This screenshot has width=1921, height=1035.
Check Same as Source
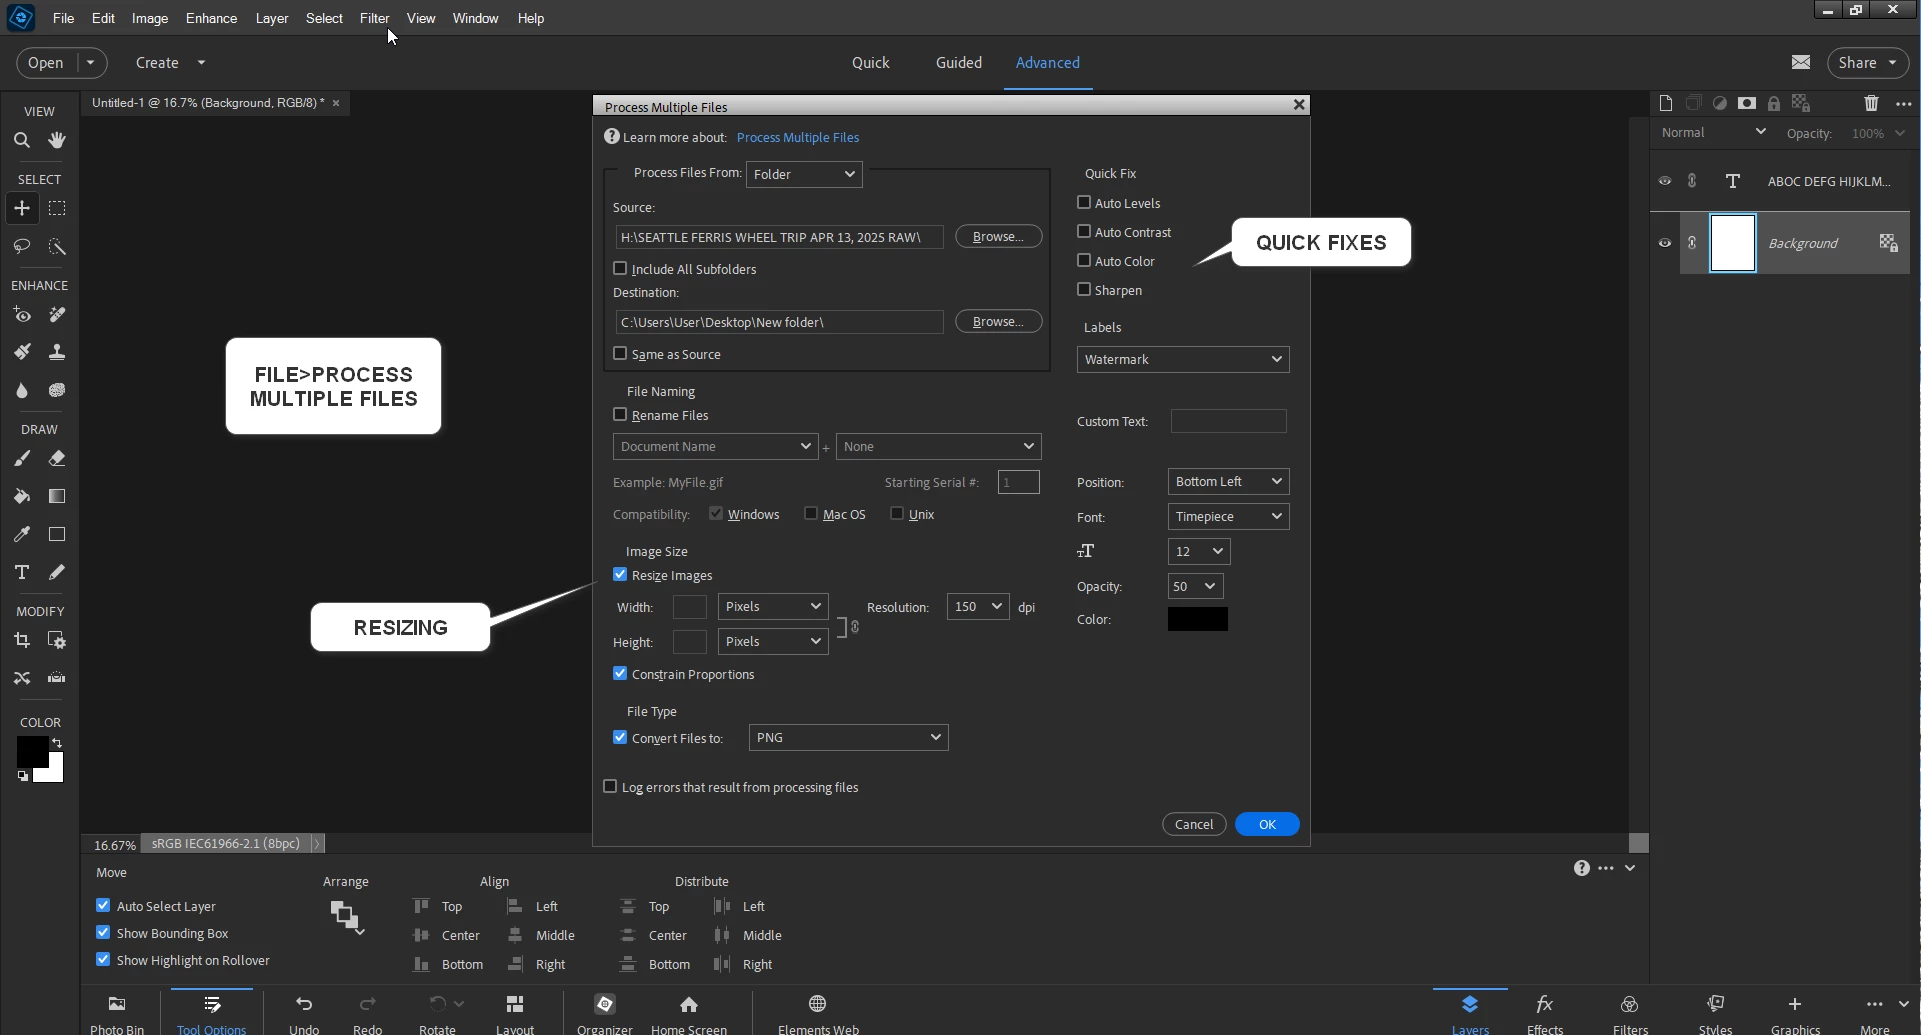tap(620, 353)
